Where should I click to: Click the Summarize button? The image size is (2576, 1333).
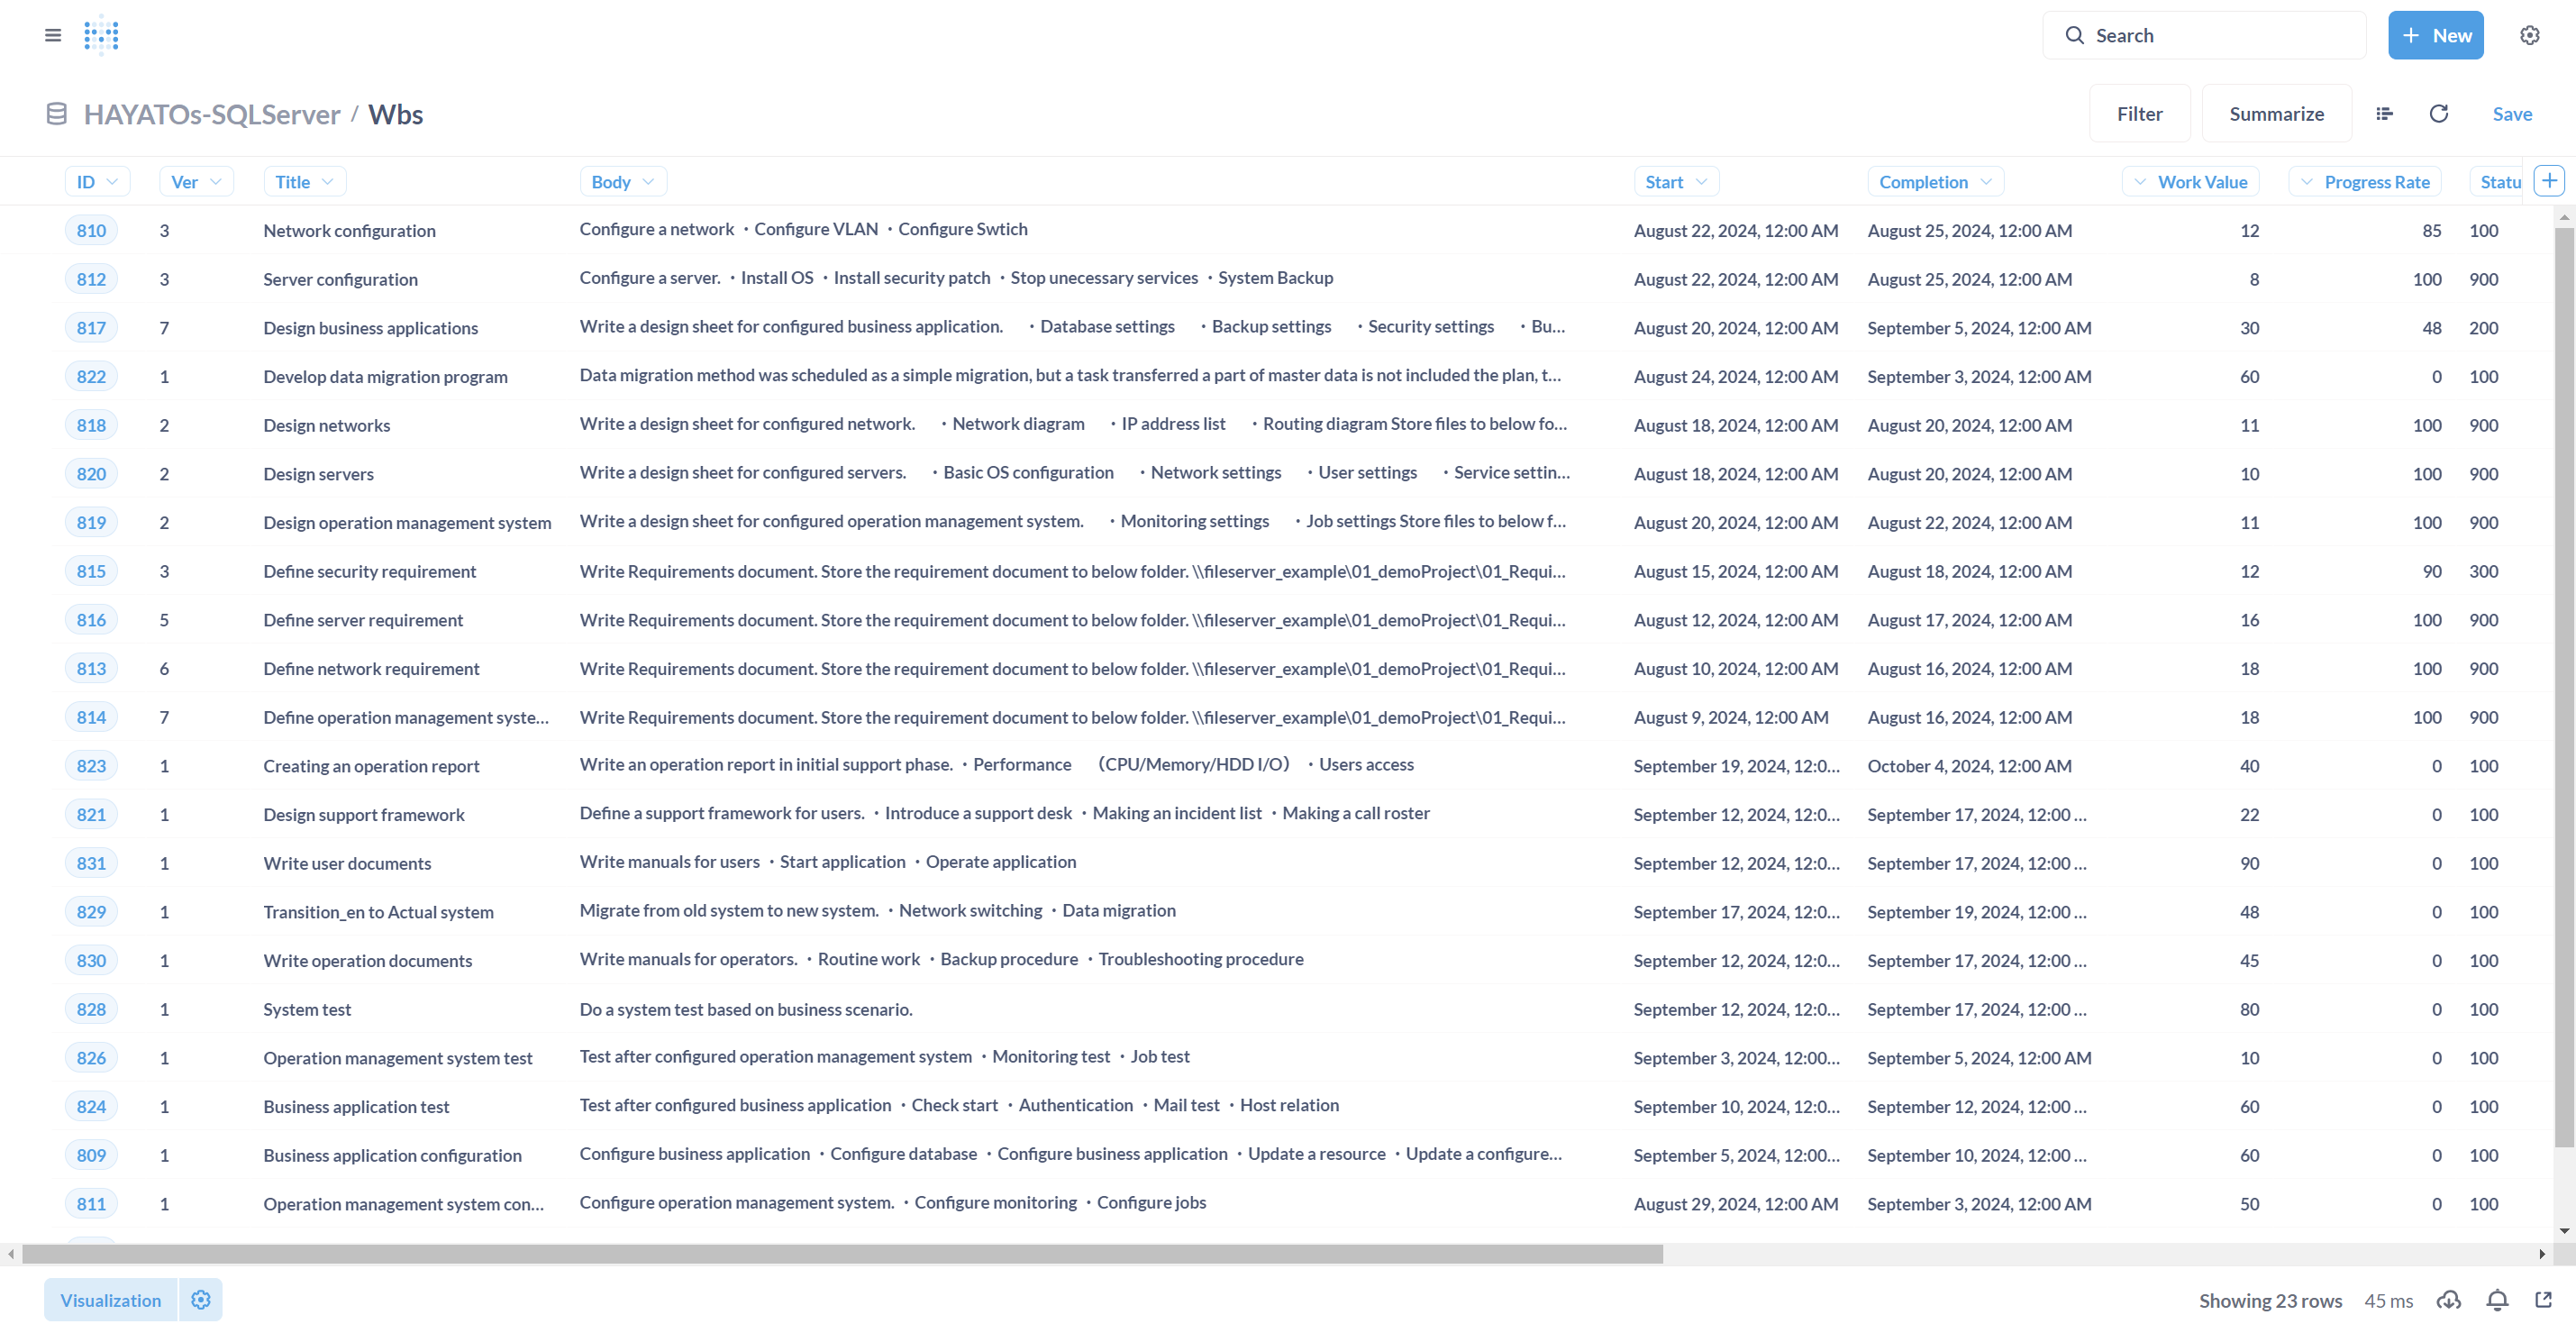point(2276,114)
